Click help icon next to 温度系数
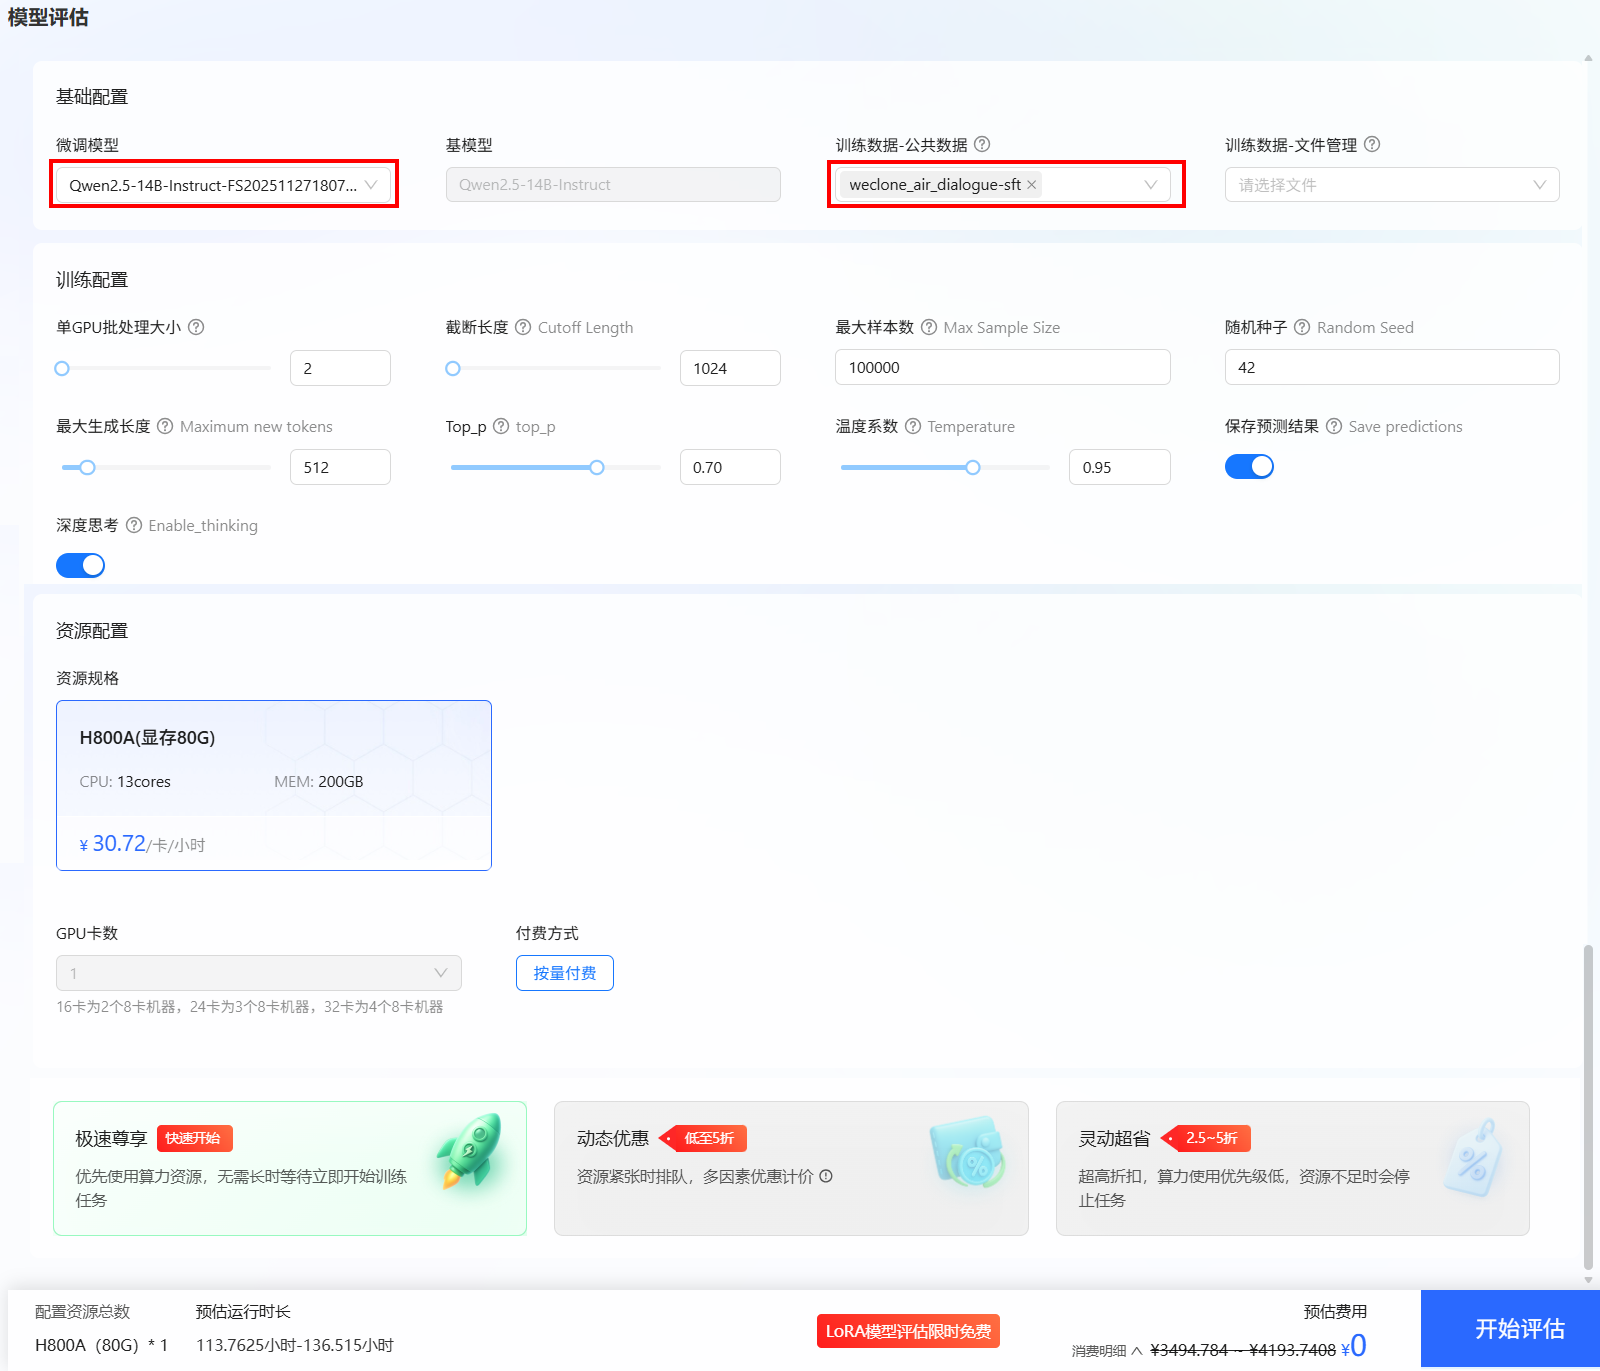This screenshot has height=1371, width=1600. coord(913,426)
